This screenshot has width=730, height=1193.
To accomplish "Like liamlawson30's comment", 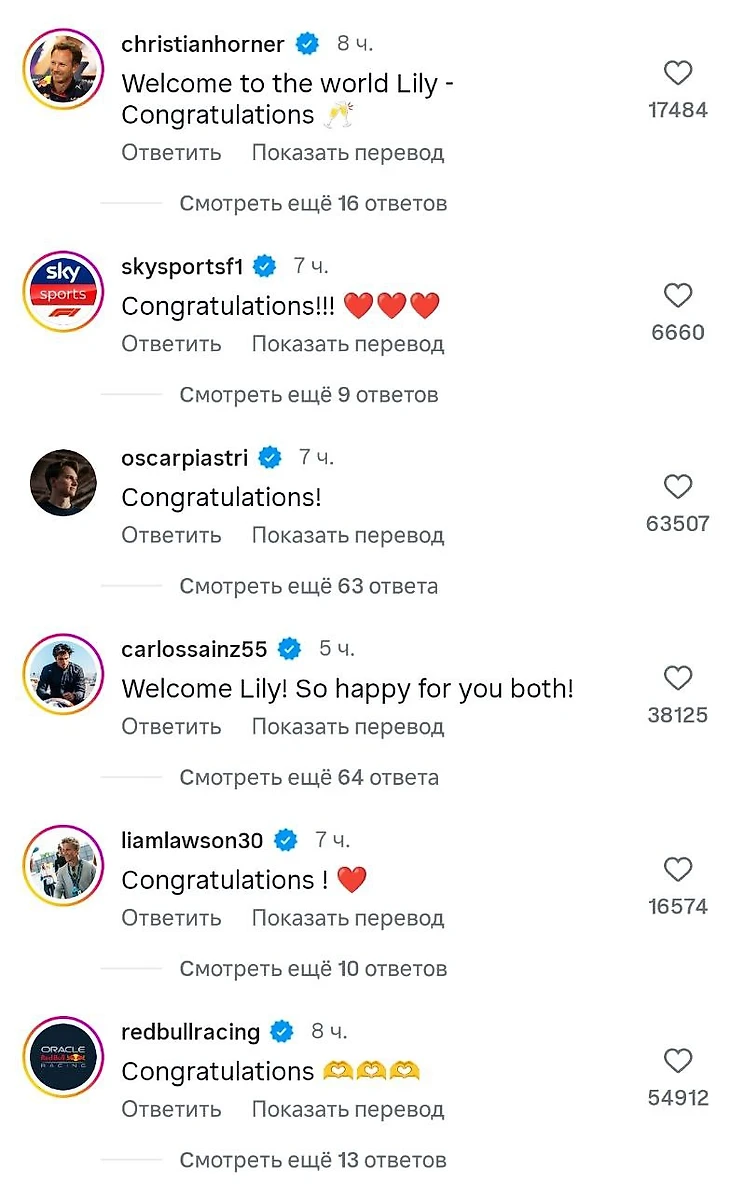I will (x=677, y=869).
